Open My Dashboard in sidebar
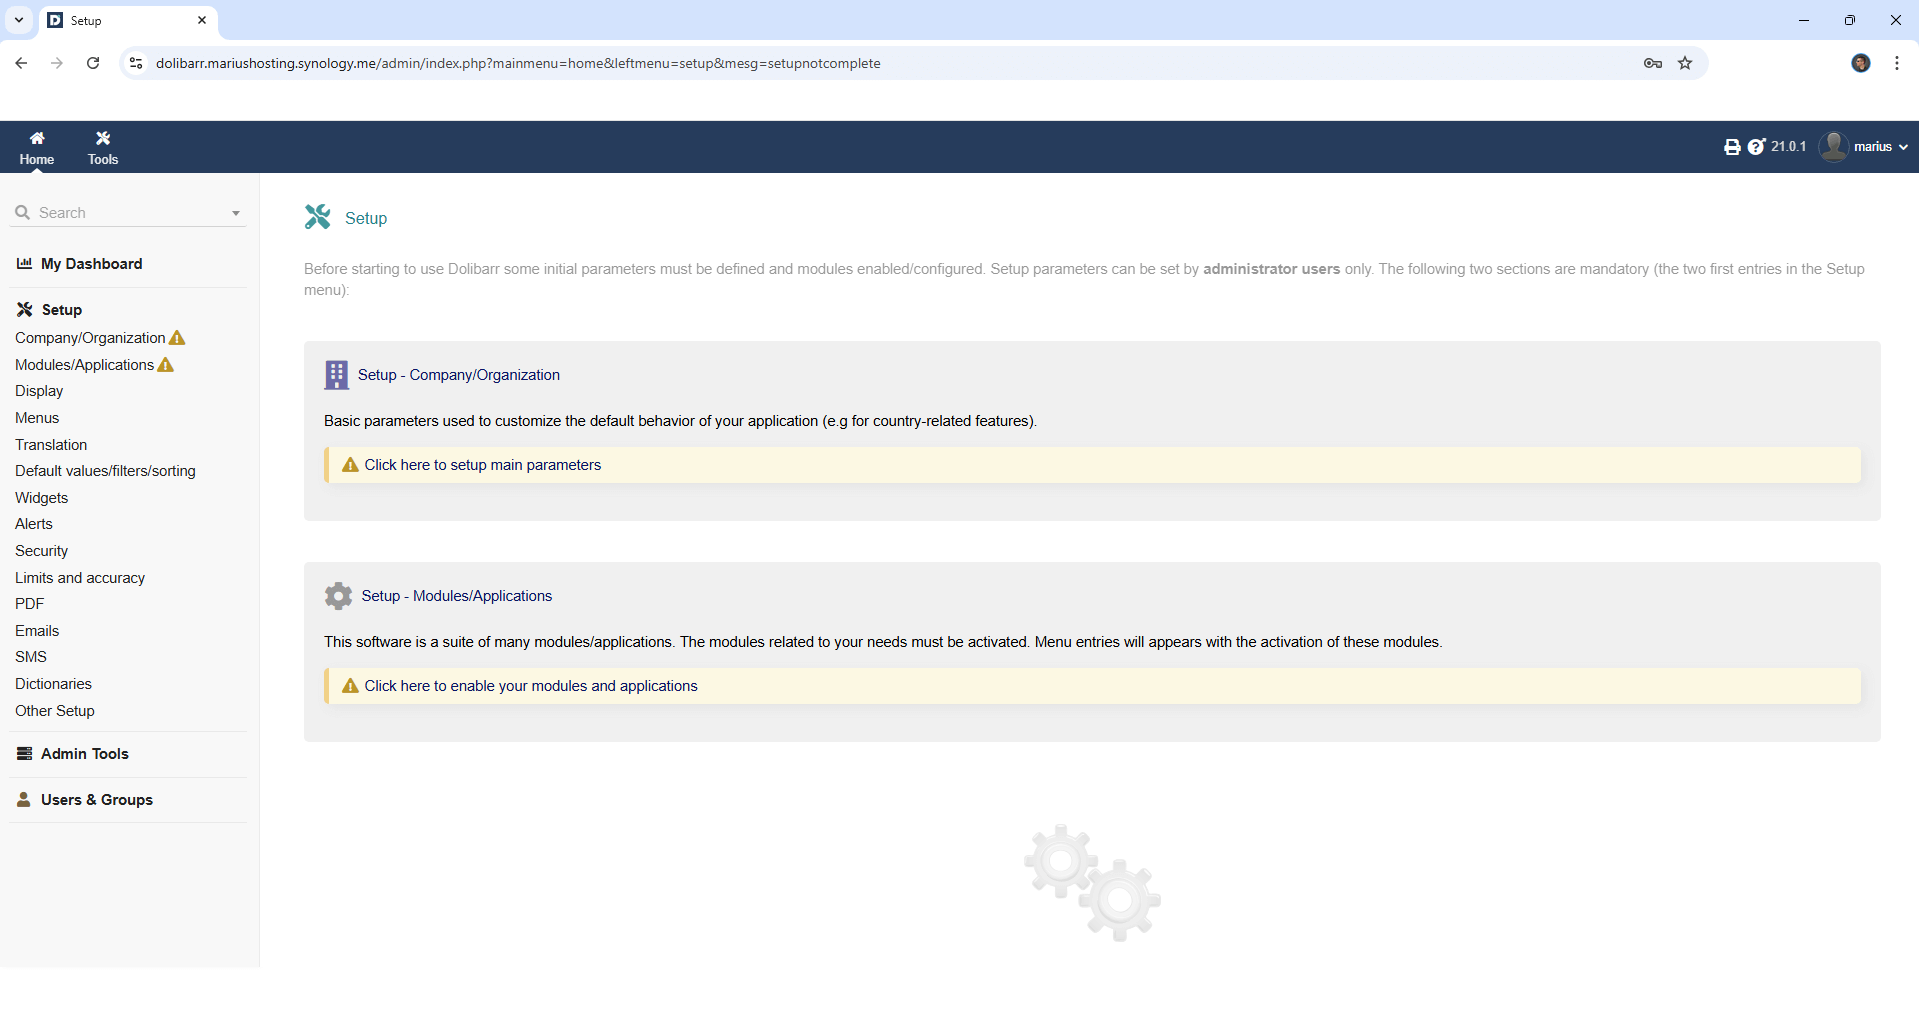The image size is (1919, 1024). tap(92, 264)
